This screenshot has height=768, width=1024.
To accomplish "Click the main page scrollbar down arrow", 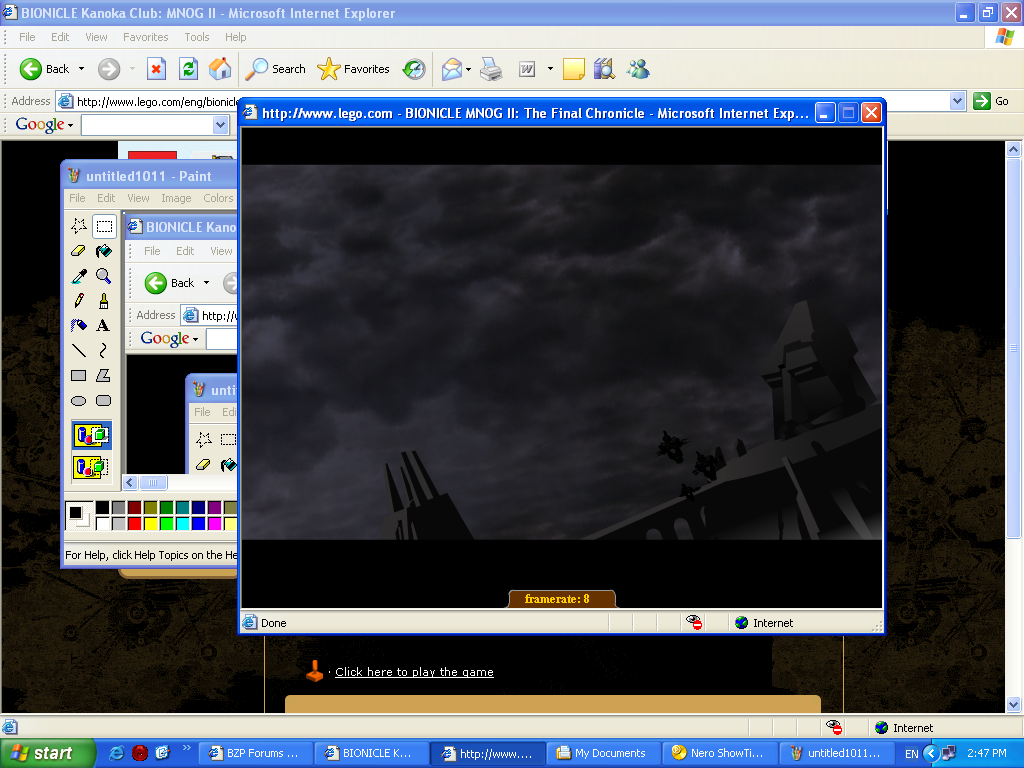I will pyautogui.click(x=1014, y=705).
